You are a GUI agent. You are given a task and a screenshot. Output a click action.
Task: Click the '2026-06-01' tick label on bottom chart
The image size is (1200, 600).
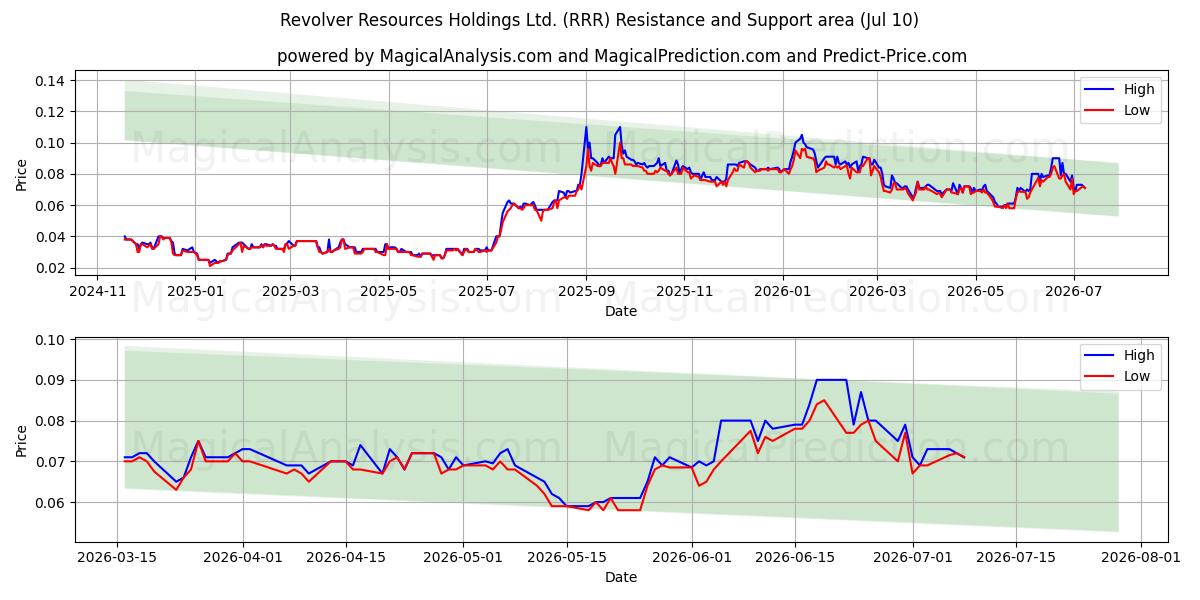(693, 557)
